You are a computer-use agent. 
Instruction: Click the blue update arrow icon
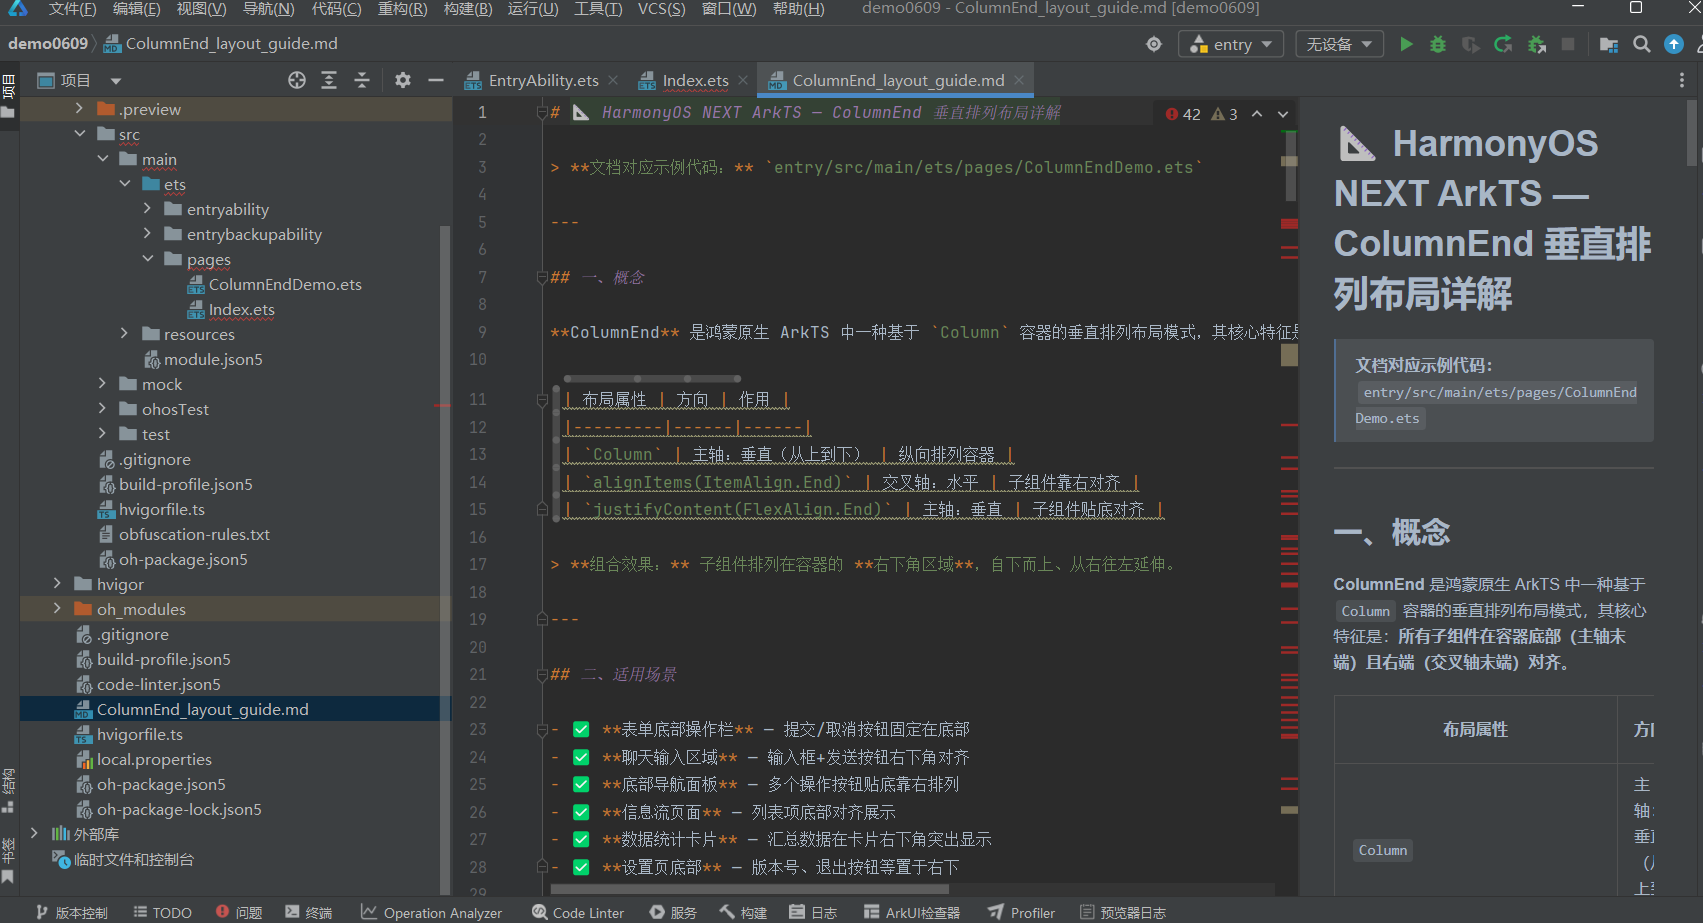1674,44
